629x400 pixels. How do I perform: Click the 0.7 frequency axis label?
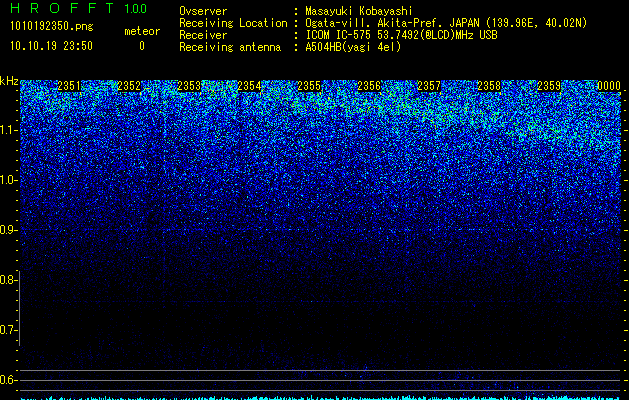[x=8, y=330]
